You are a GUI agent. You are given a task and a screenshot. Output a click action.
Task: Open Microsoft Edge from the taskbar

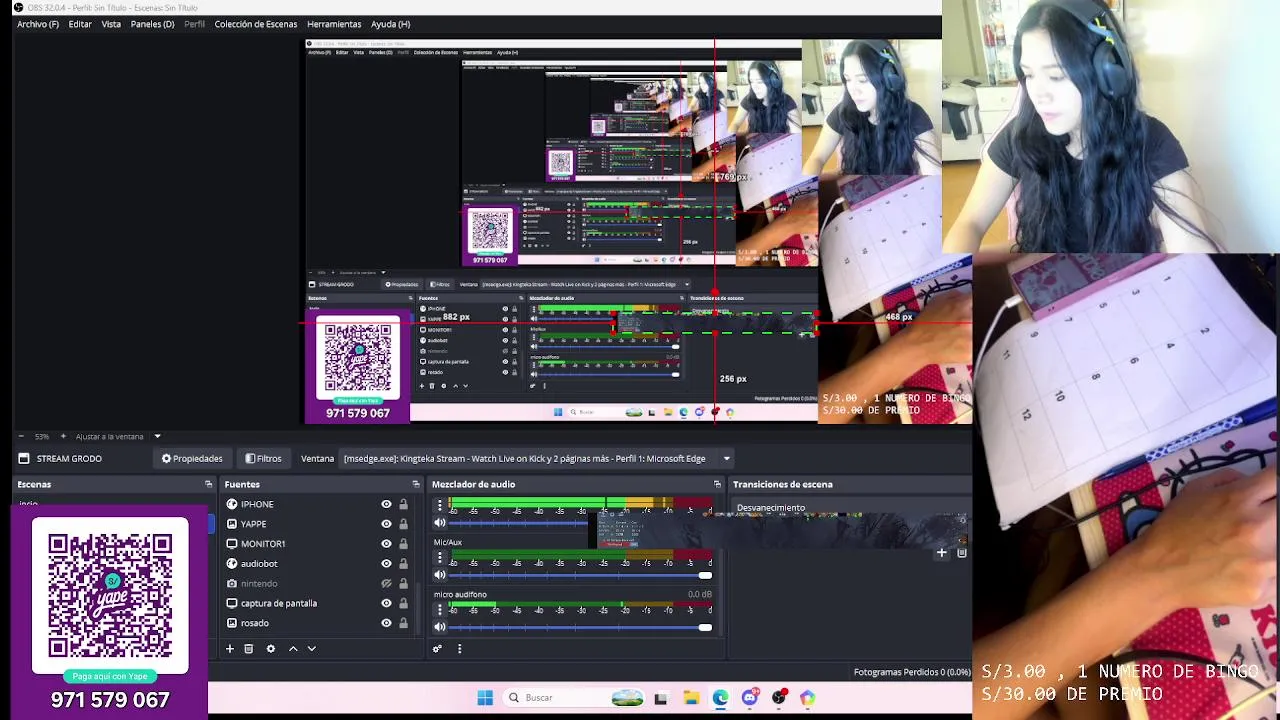point(720,698)
